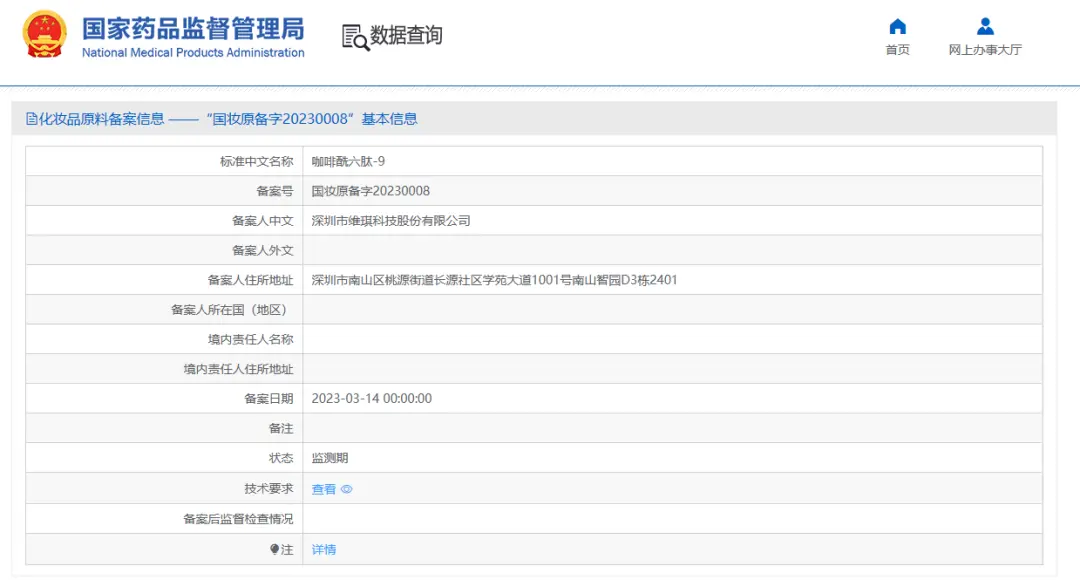1080x580 pixels.
Task: Click the national emblem logo
Action: [x=45, y=35]
